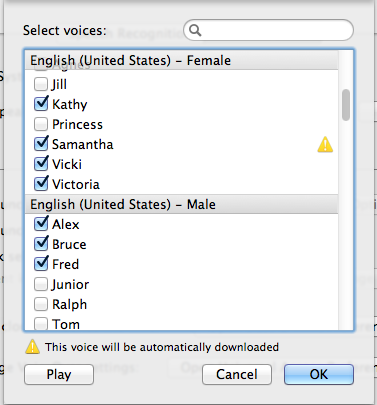Uncheck the Samantha voice
Image resolution: width=377 pixels, height=405 pixels.
pyautogui.click(x=41, y=144)
